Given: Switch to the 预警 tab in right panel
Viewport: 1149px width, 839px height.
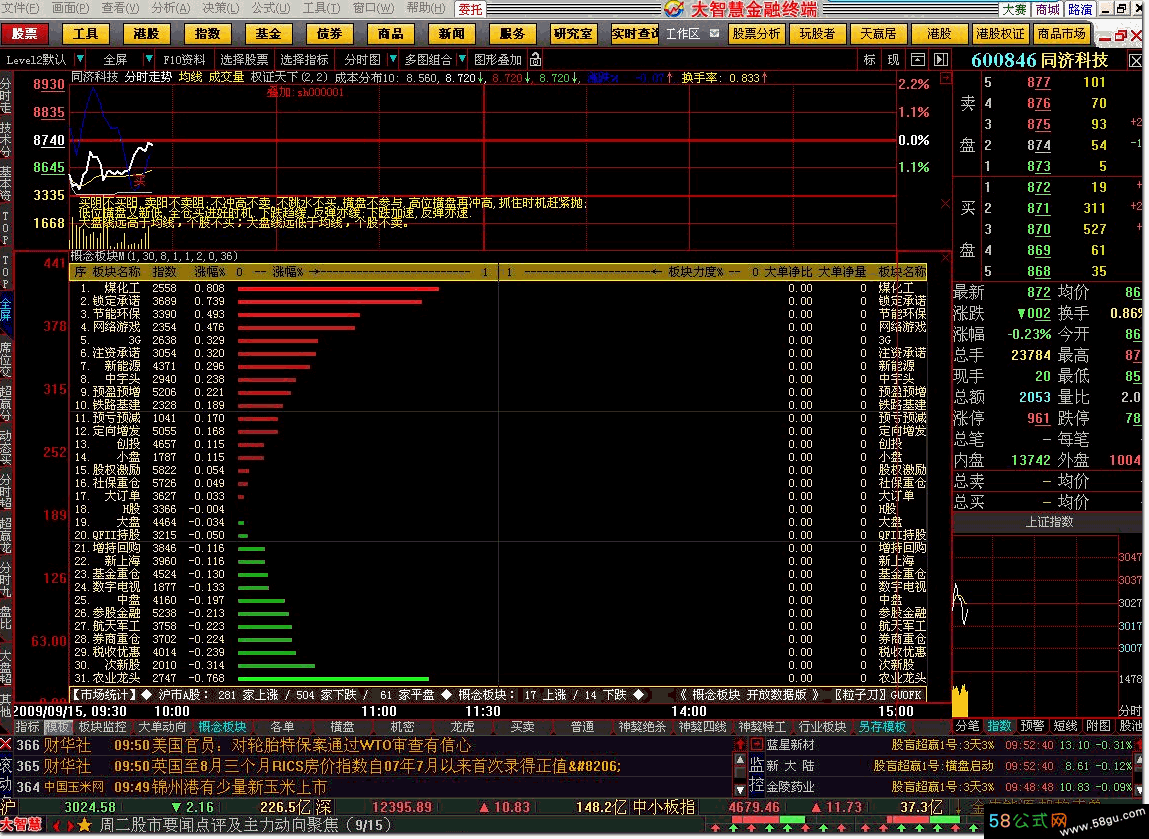Looking at the screenshot, I should [x=1032, y=725].
